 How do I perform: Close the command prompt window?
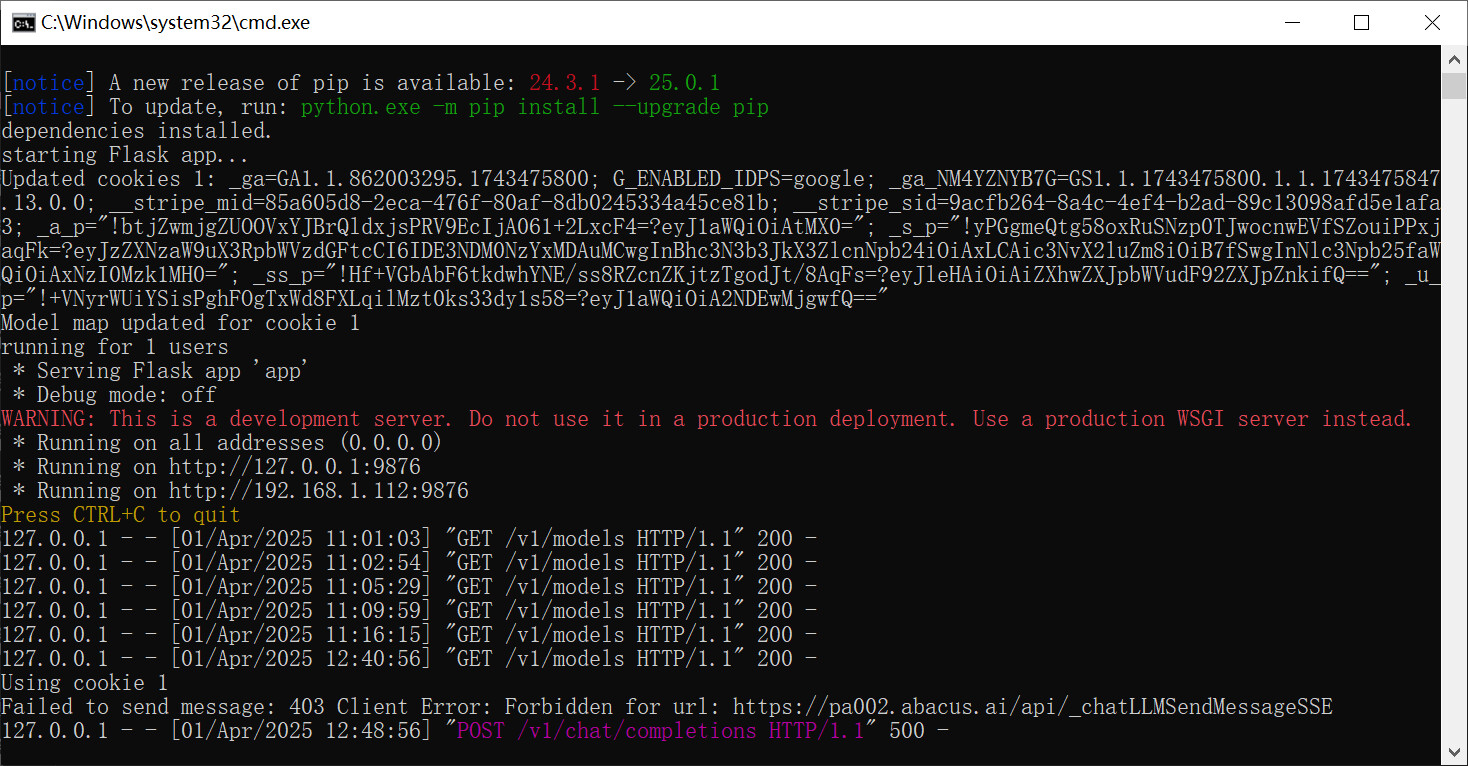(1432, 23)
